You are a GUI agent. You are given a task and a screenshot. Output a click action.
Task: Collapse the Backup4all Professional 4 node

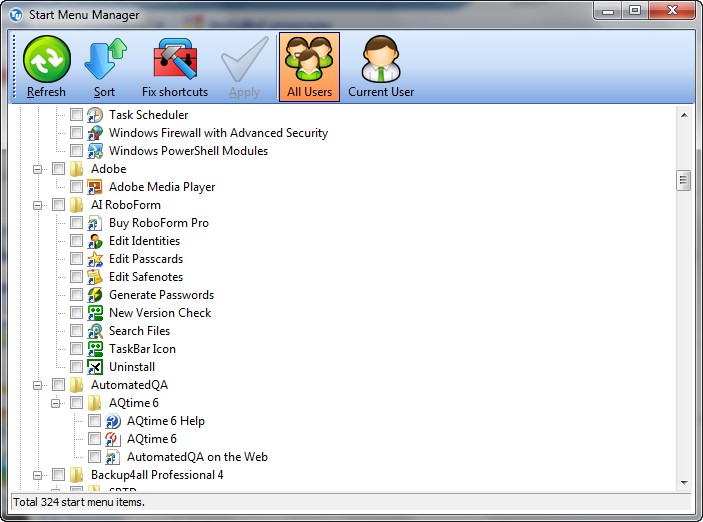(38, 475)
